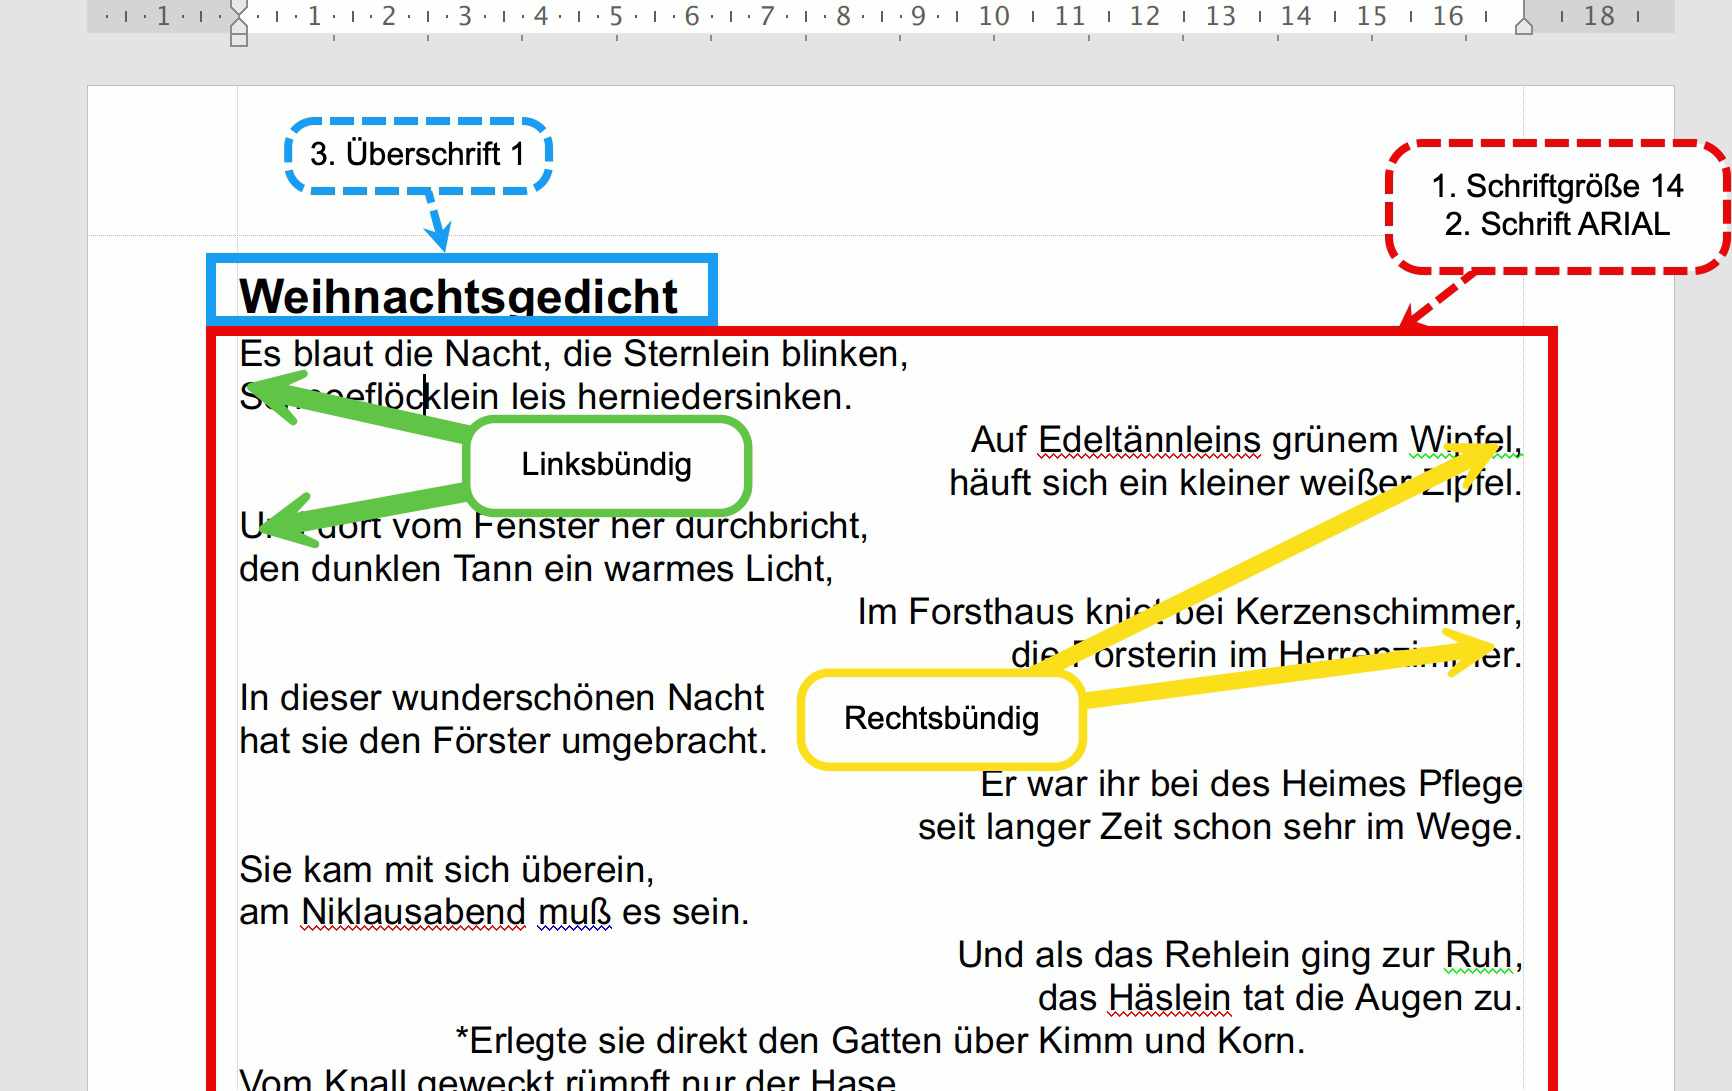1732x1091 pixels.
Task: Click the number 10 on the ruler
Action: tap(993, 16)
